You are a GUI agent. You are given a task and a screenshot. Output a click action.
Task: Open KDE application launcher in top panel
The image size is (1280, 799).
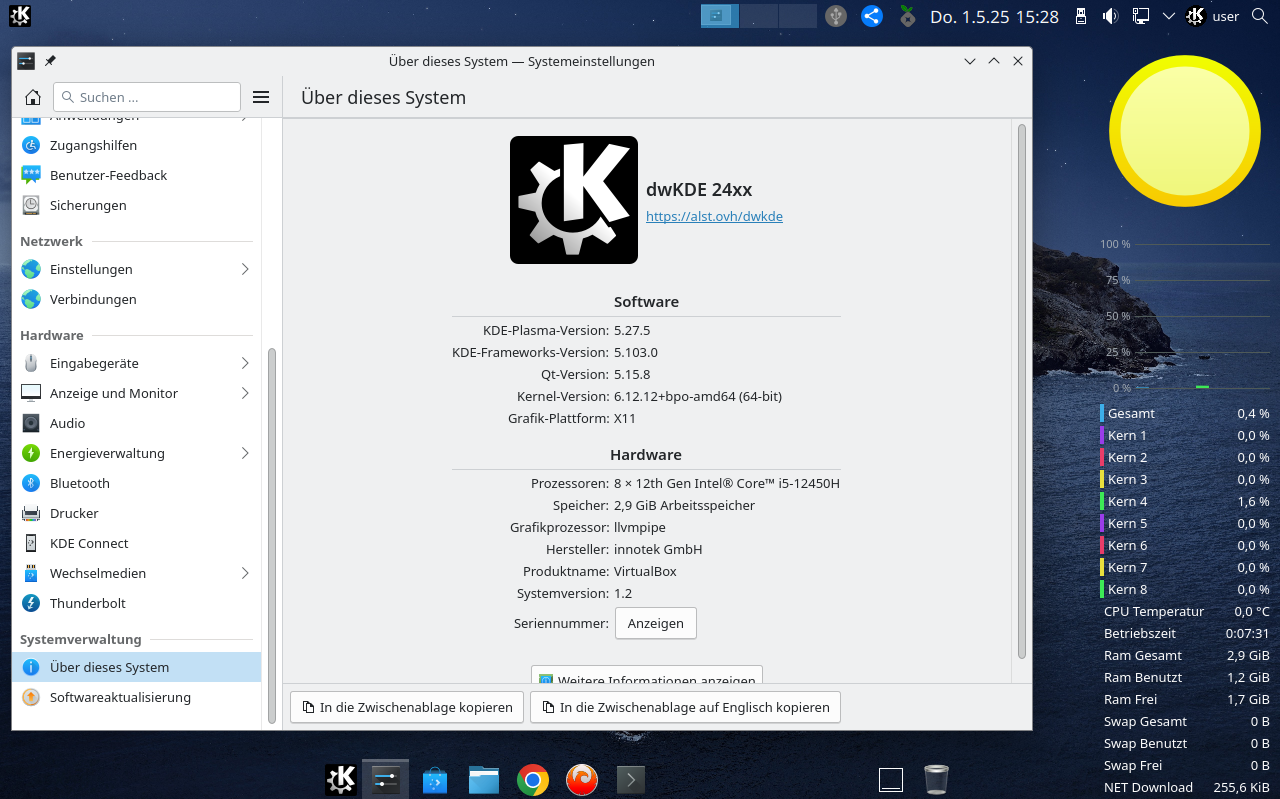click(x=20, y=16)
